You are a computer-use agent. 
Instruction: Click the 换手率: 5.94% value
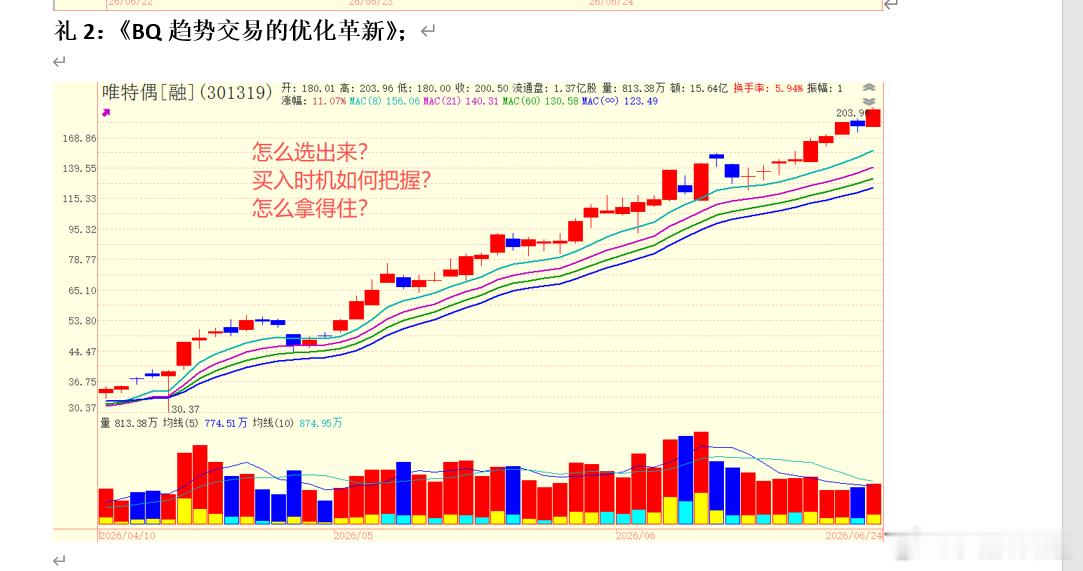[768, 88]
